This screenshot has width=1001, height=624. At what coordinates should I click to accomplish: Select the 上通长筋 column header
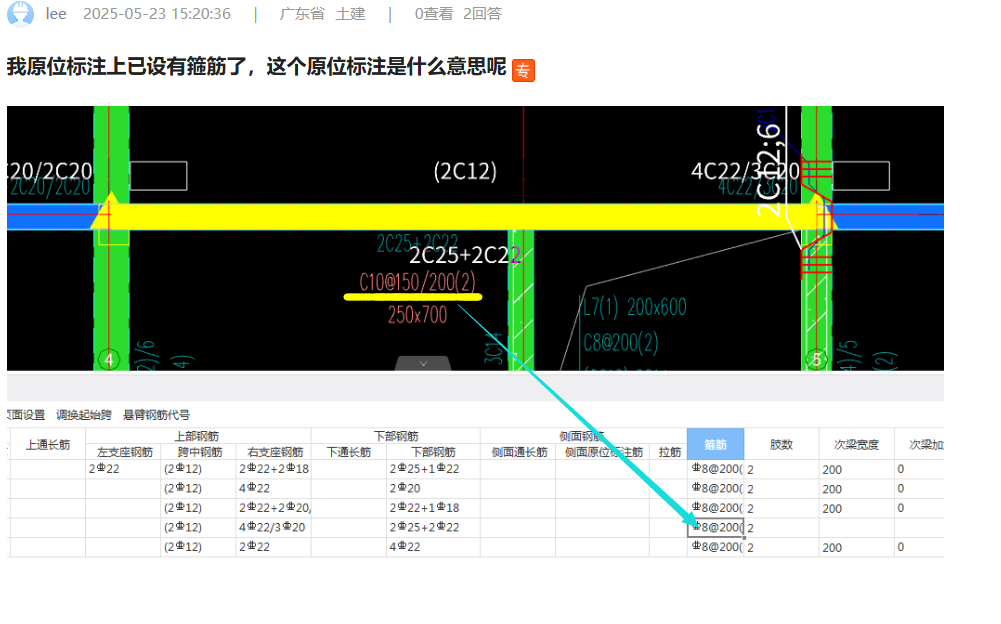(48, 444)
